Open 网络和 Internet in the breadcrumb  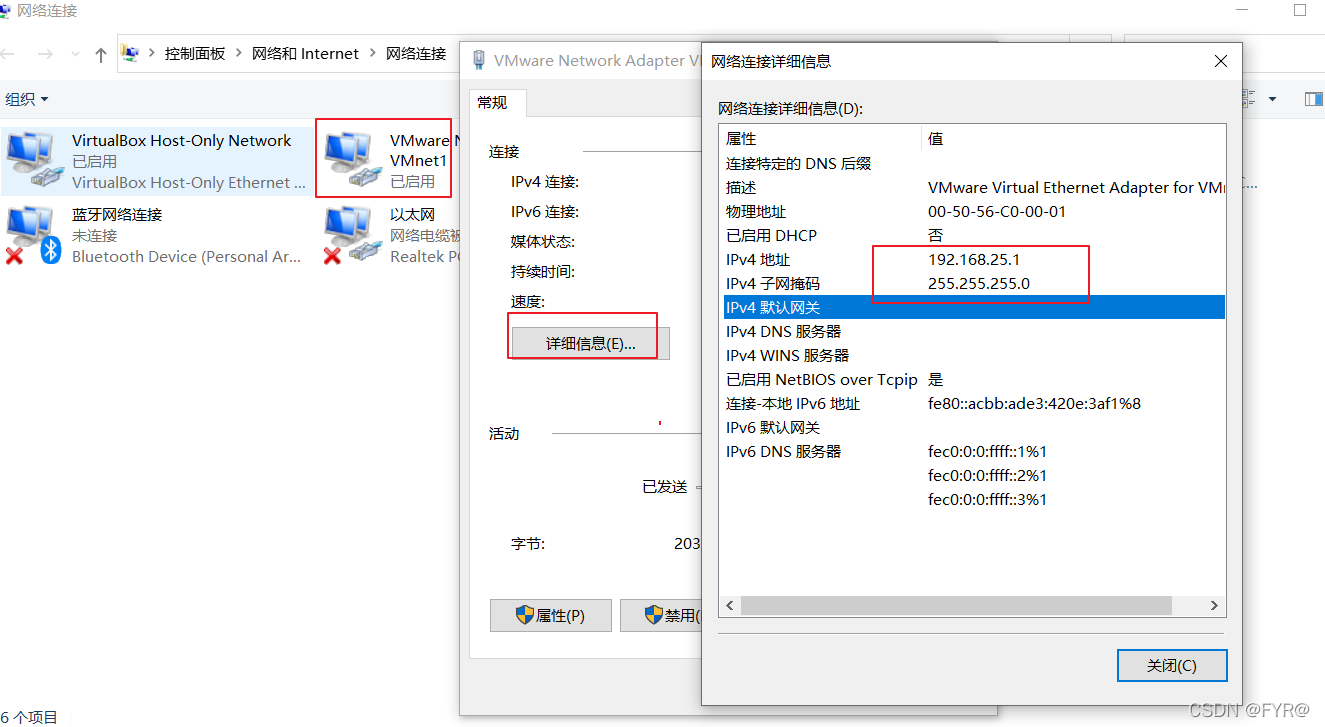[305, 54]
